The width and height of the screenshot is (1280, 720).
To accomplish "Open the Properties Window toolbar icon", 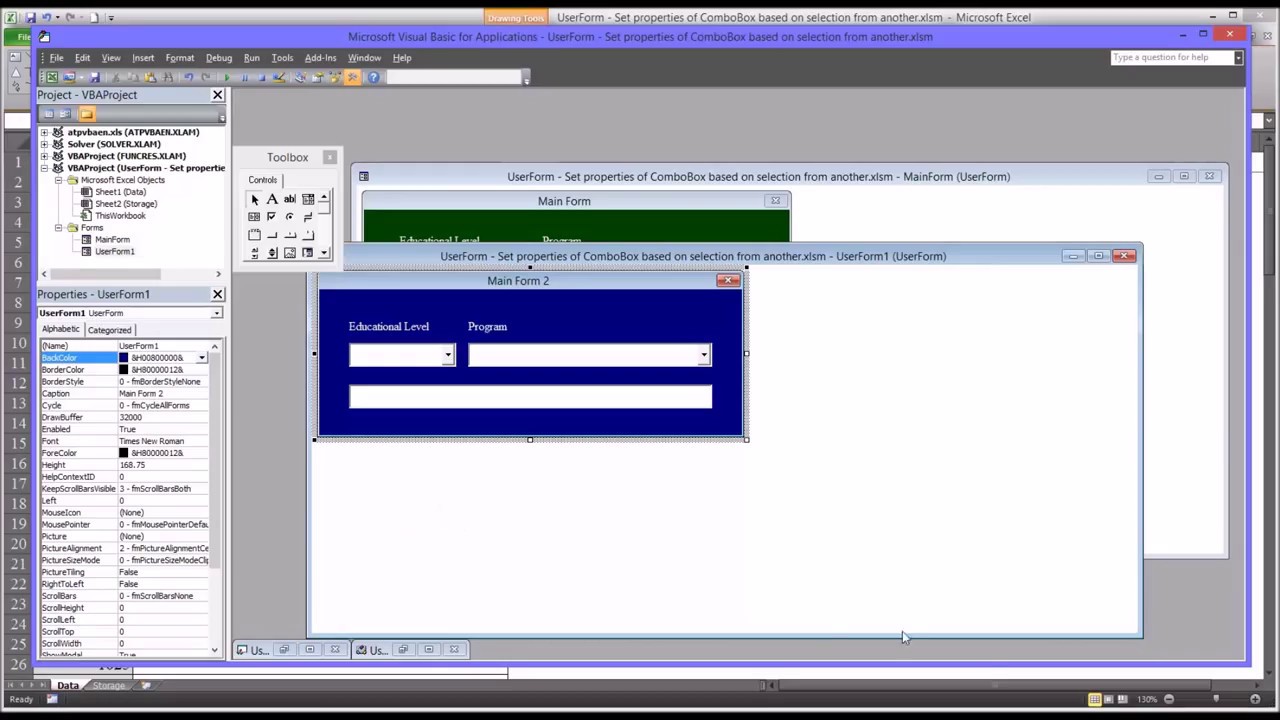I will (318, 77).
